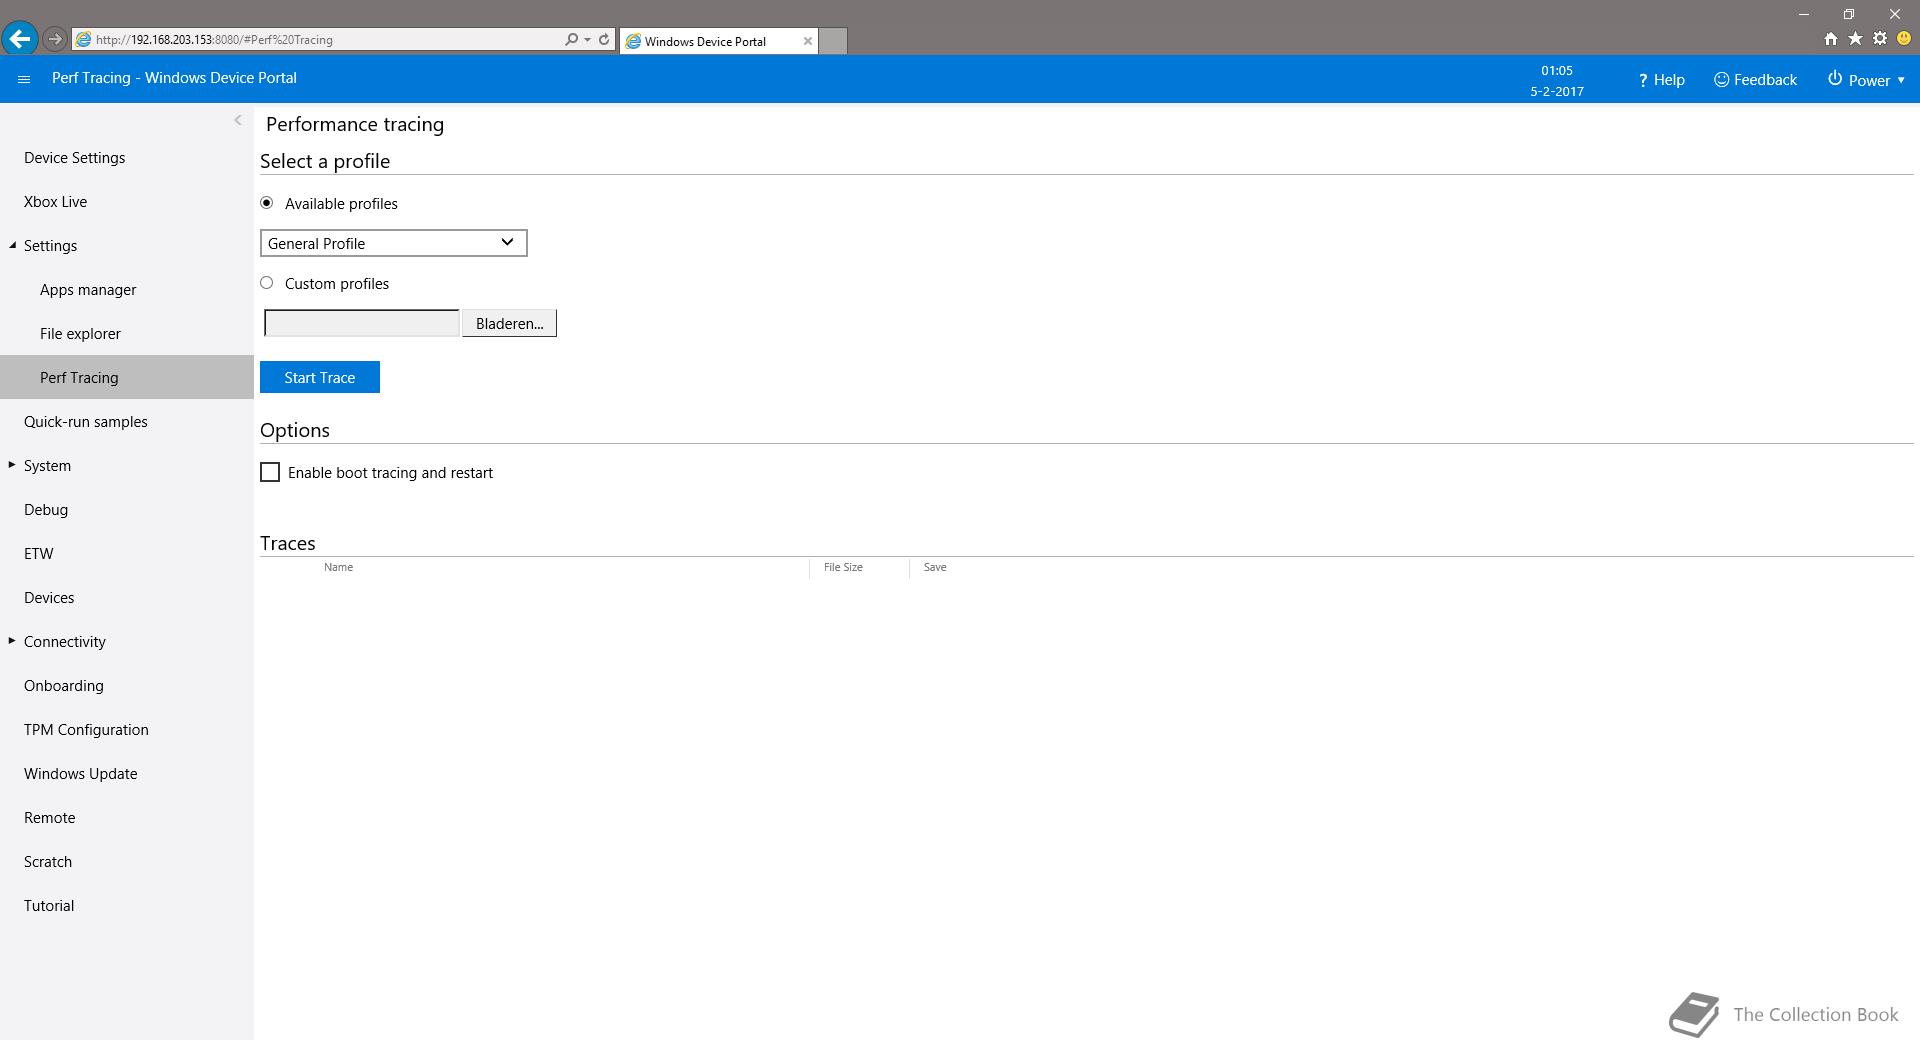The image size is (1920, 1040).
Task: Click the Start Trace button
Action: coord(320,377)
